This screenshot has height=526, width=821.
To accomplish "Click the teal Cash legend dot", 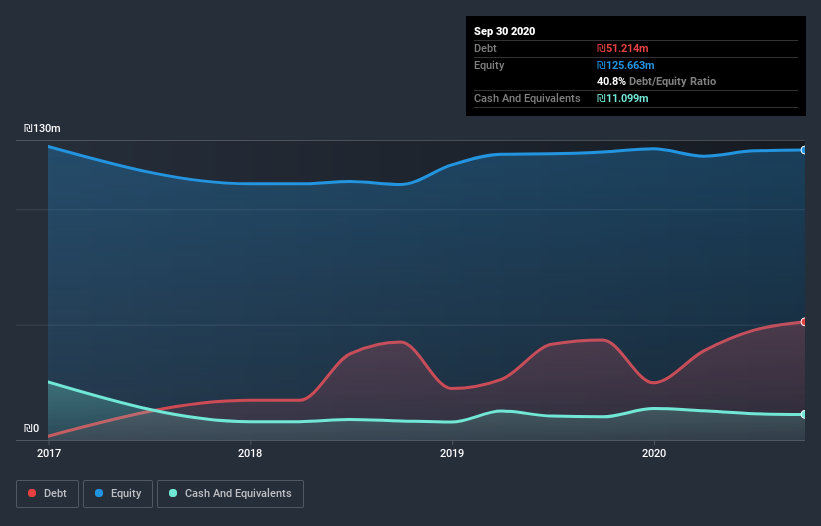I will 173,493.
